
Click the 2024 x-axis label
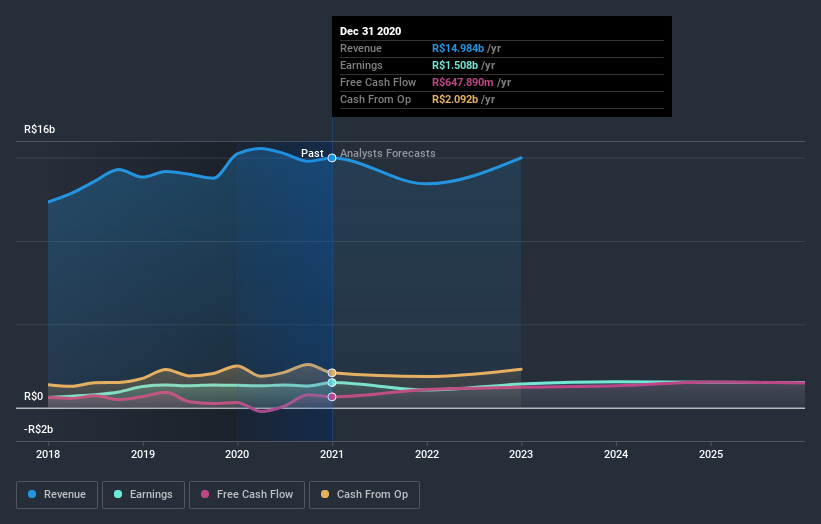point(616,454)
